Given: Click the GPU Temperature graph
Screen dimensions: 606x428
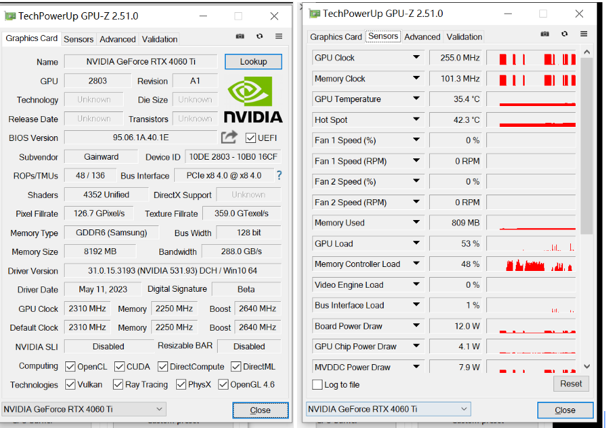Looking at the screenshot, I should 531,99.
